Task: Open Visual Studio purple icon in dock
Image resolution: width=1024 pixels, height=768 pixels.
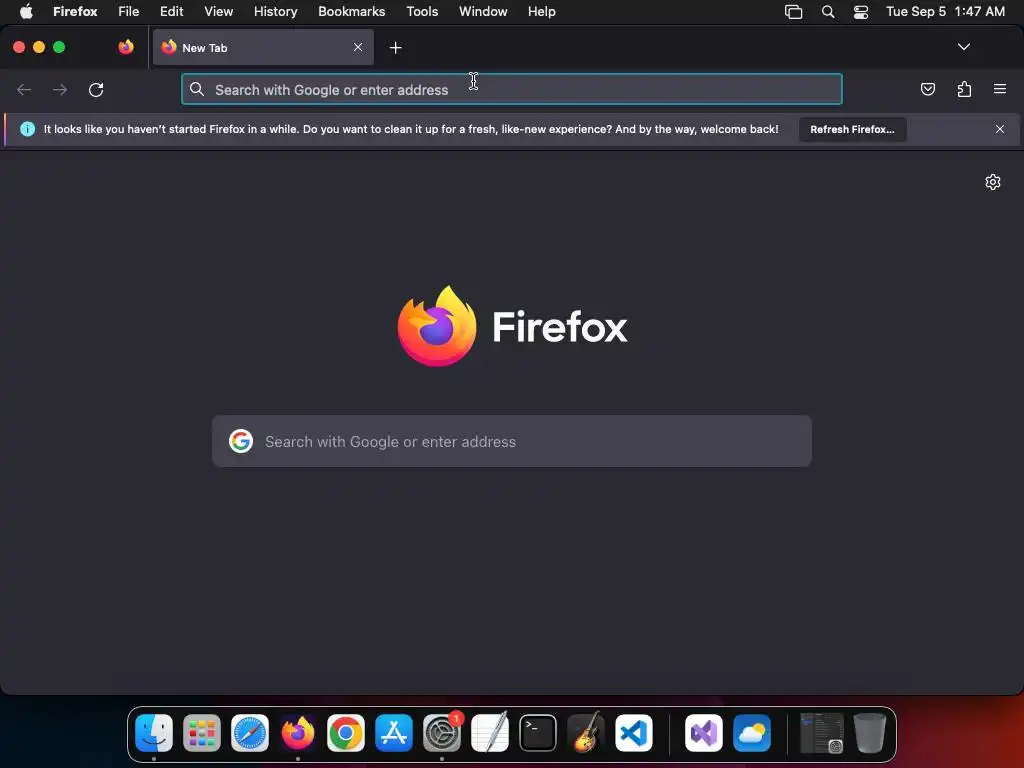Action: (x=704, y=733)
